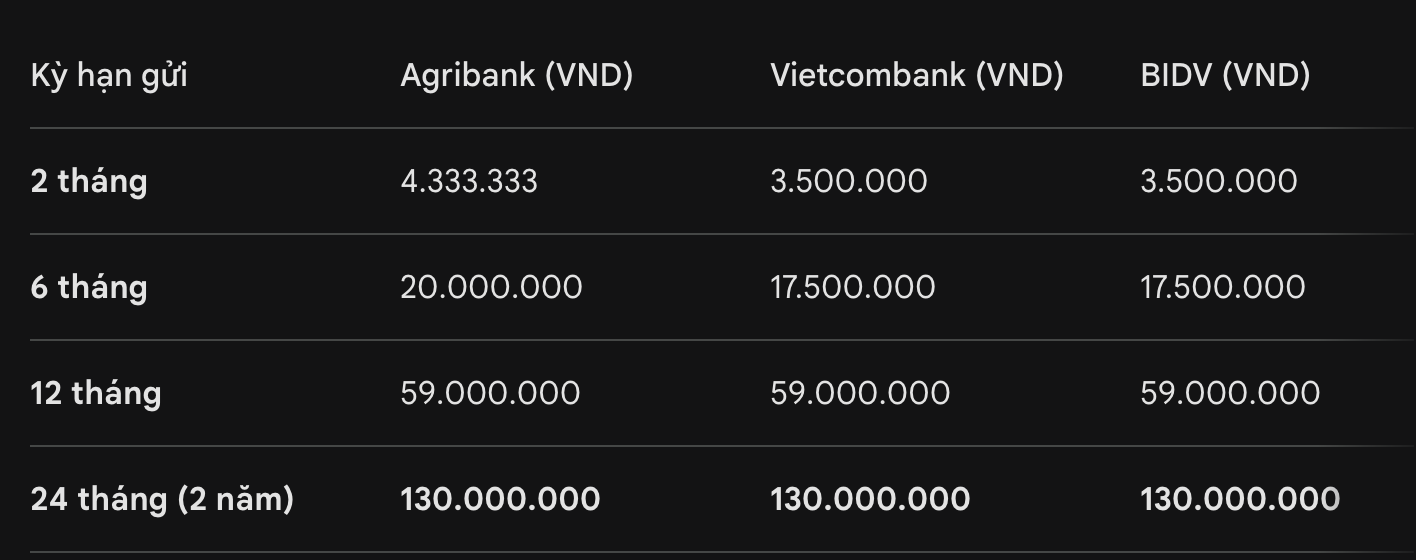Select the "24 tháng (2 năm)" row label
Viewport: 1416px width, 560px height.
tap(162, 498)
